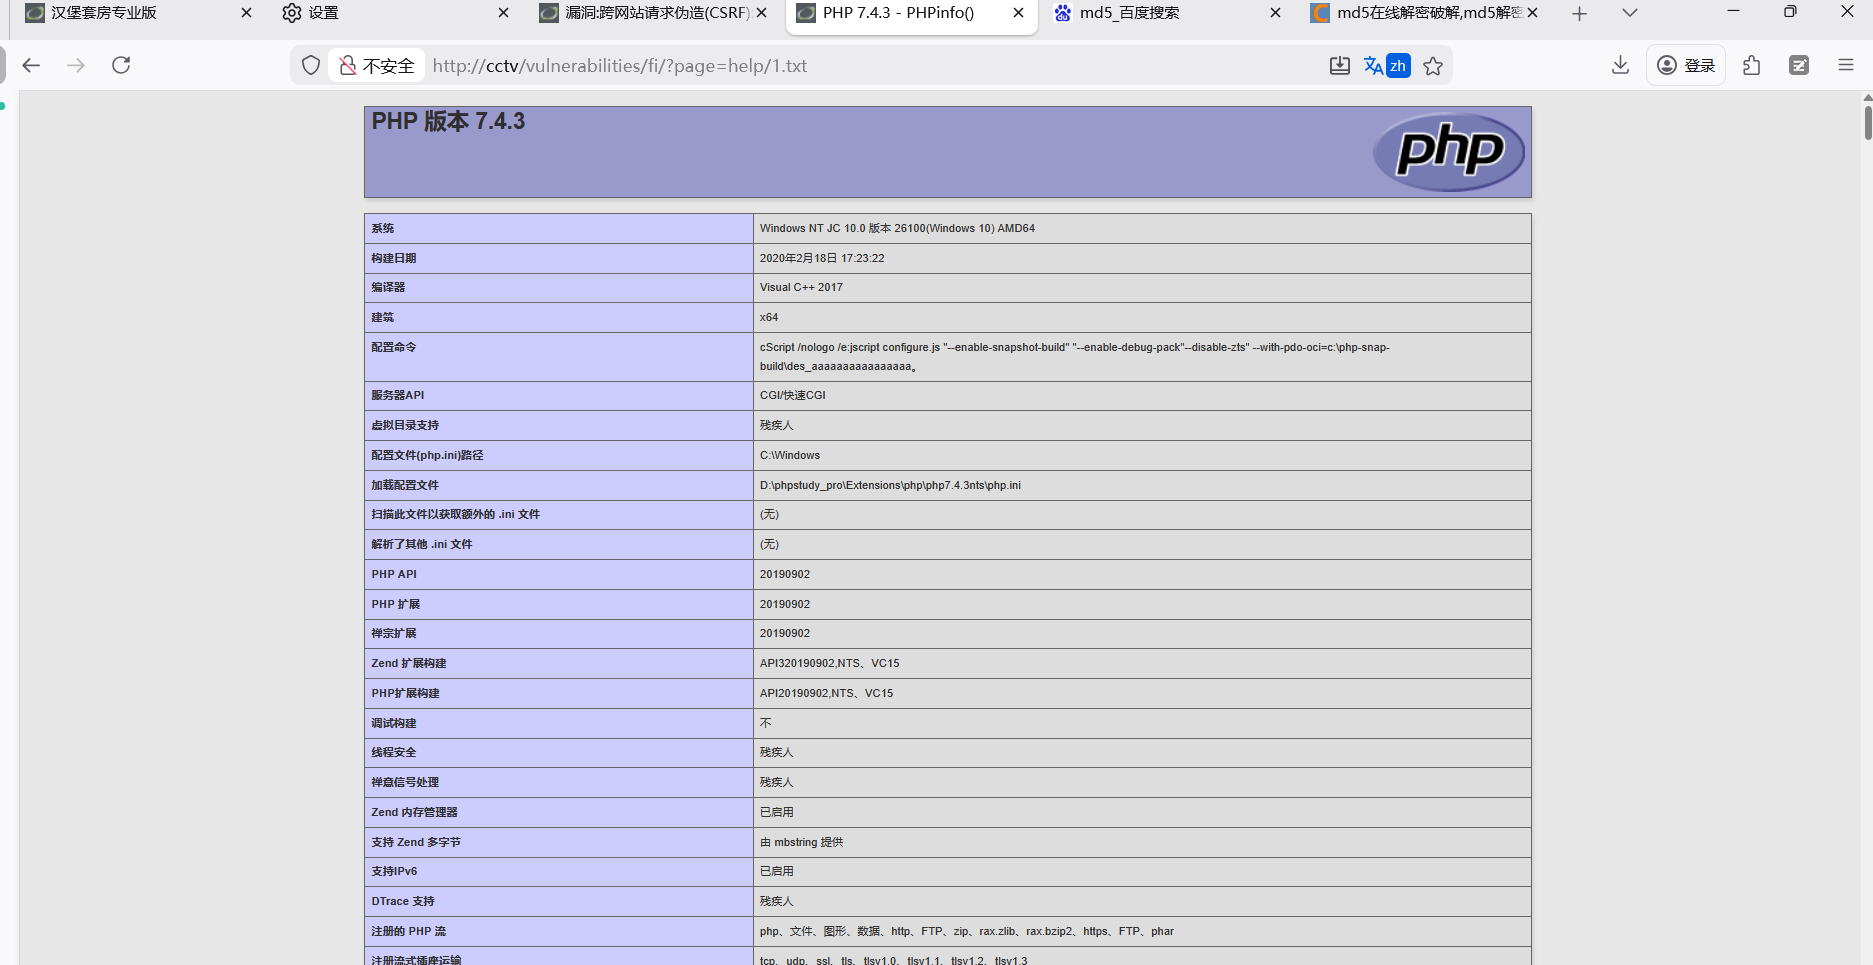Click the scrollbar up arrow
The height and width of the screenshot is (965, 1873).
coord(1867,98)
